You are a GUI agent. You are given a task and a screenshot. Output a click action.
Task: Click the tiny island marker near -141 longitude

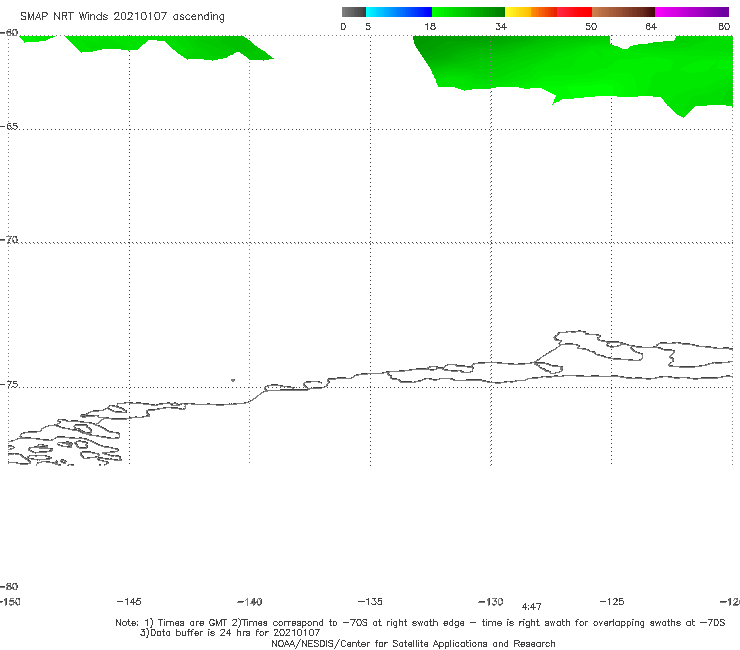pyautogui.click(x=233, y=380)
